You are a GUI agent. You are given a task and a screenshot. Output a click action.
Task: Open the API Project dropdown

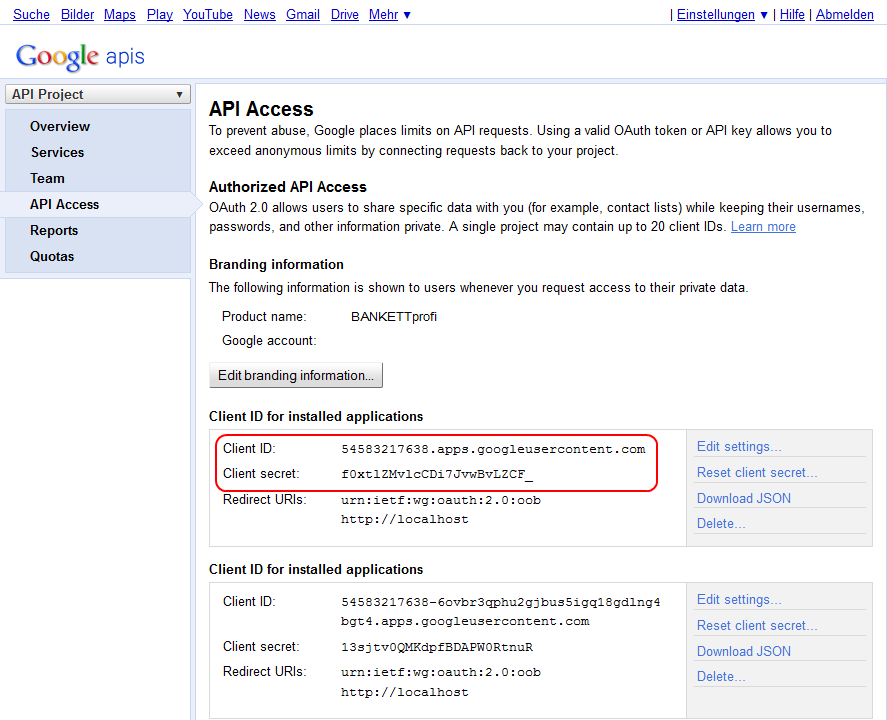coord(98,94)
